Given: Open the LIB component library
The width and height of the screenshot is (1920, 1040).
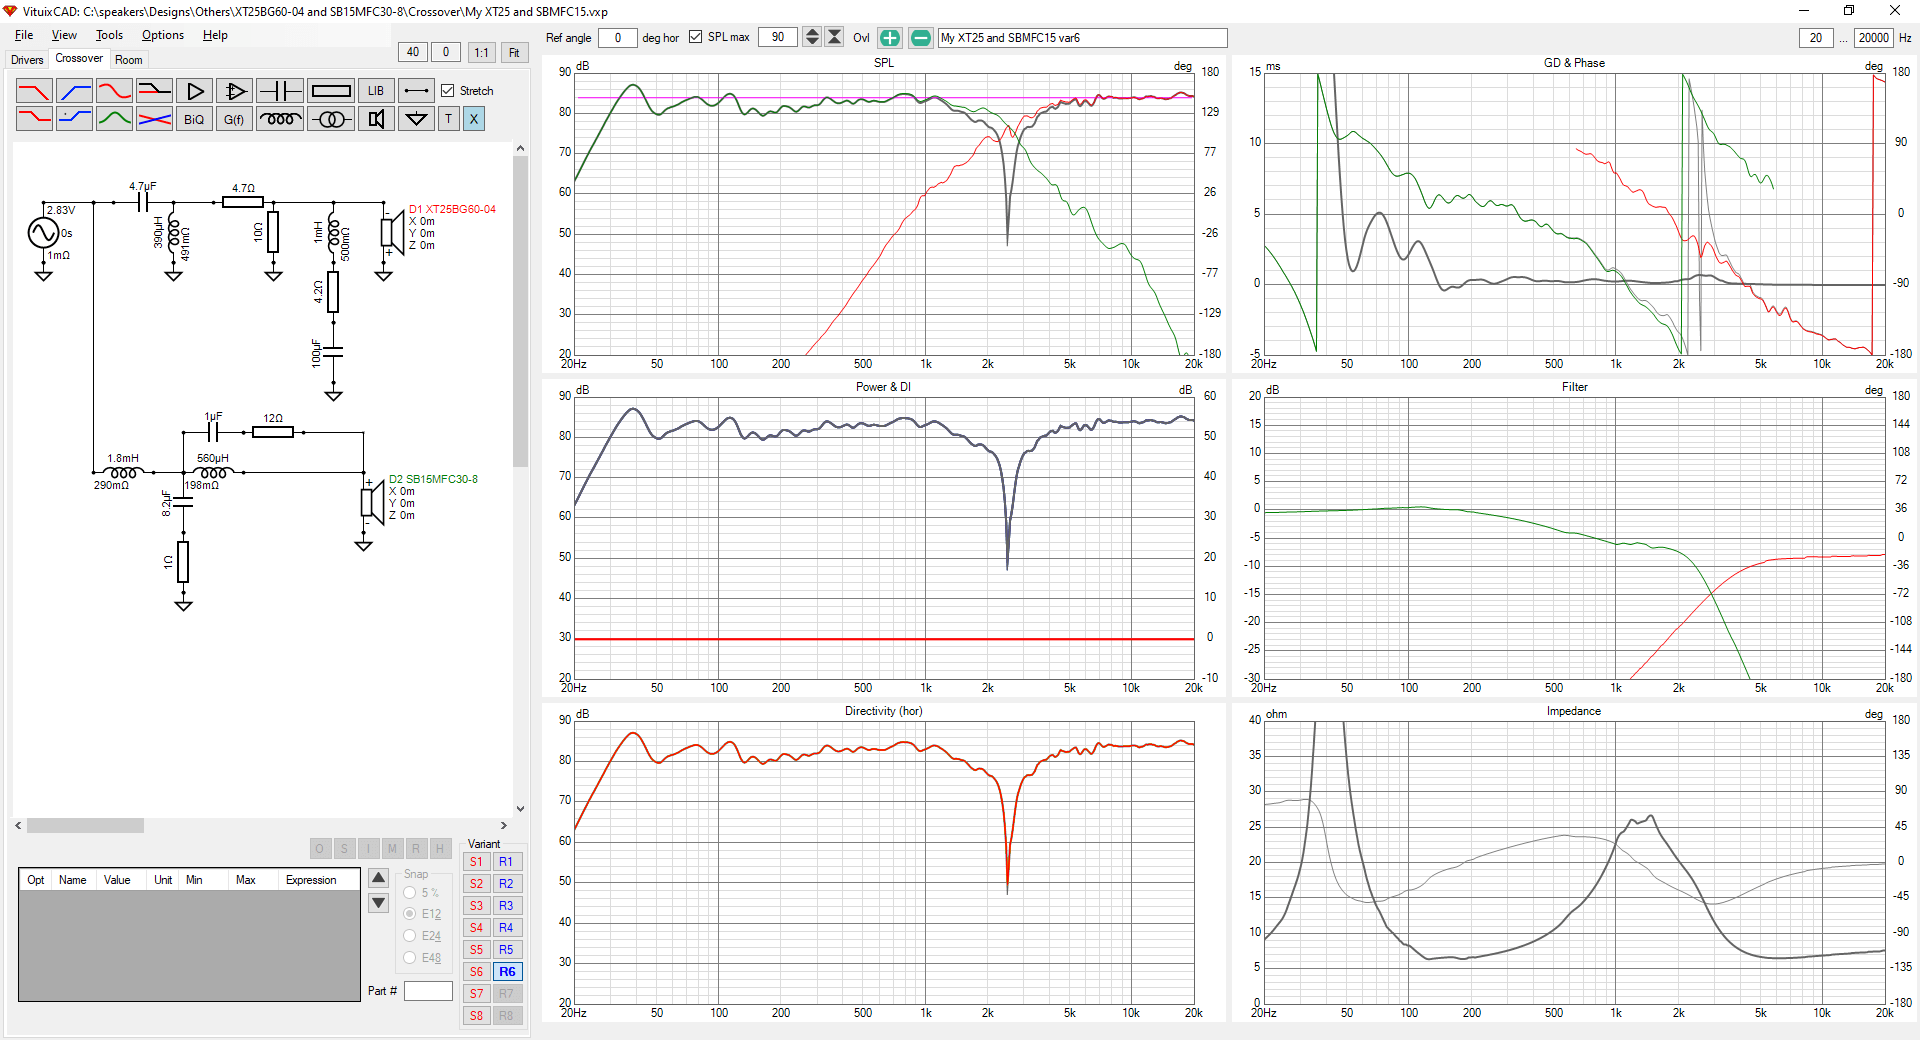Looking at the screenshot, I should coord(376,91).
